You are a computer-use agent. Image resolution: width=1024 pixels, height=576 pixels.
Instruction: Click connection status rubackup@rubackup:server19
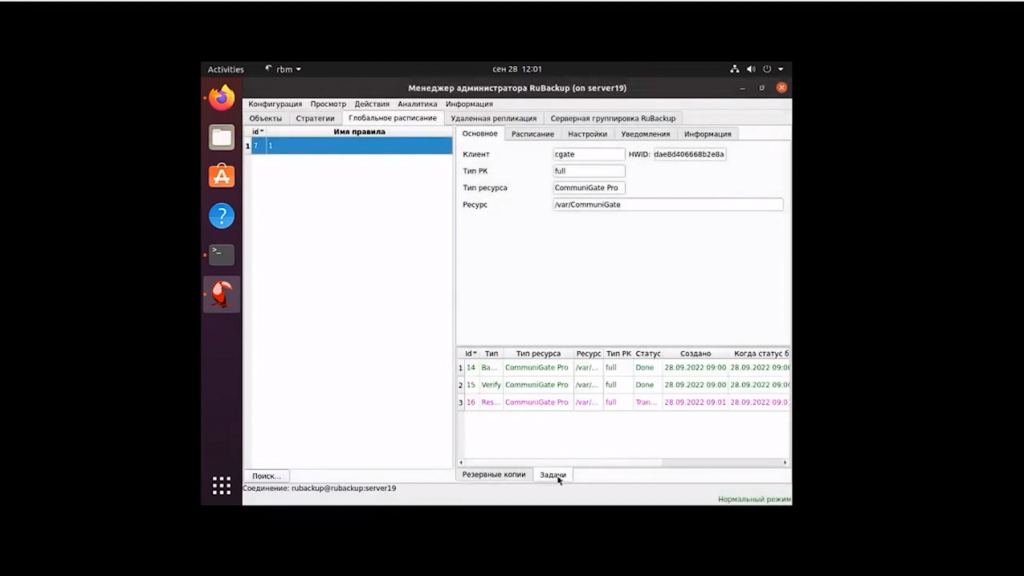(344, 488)
